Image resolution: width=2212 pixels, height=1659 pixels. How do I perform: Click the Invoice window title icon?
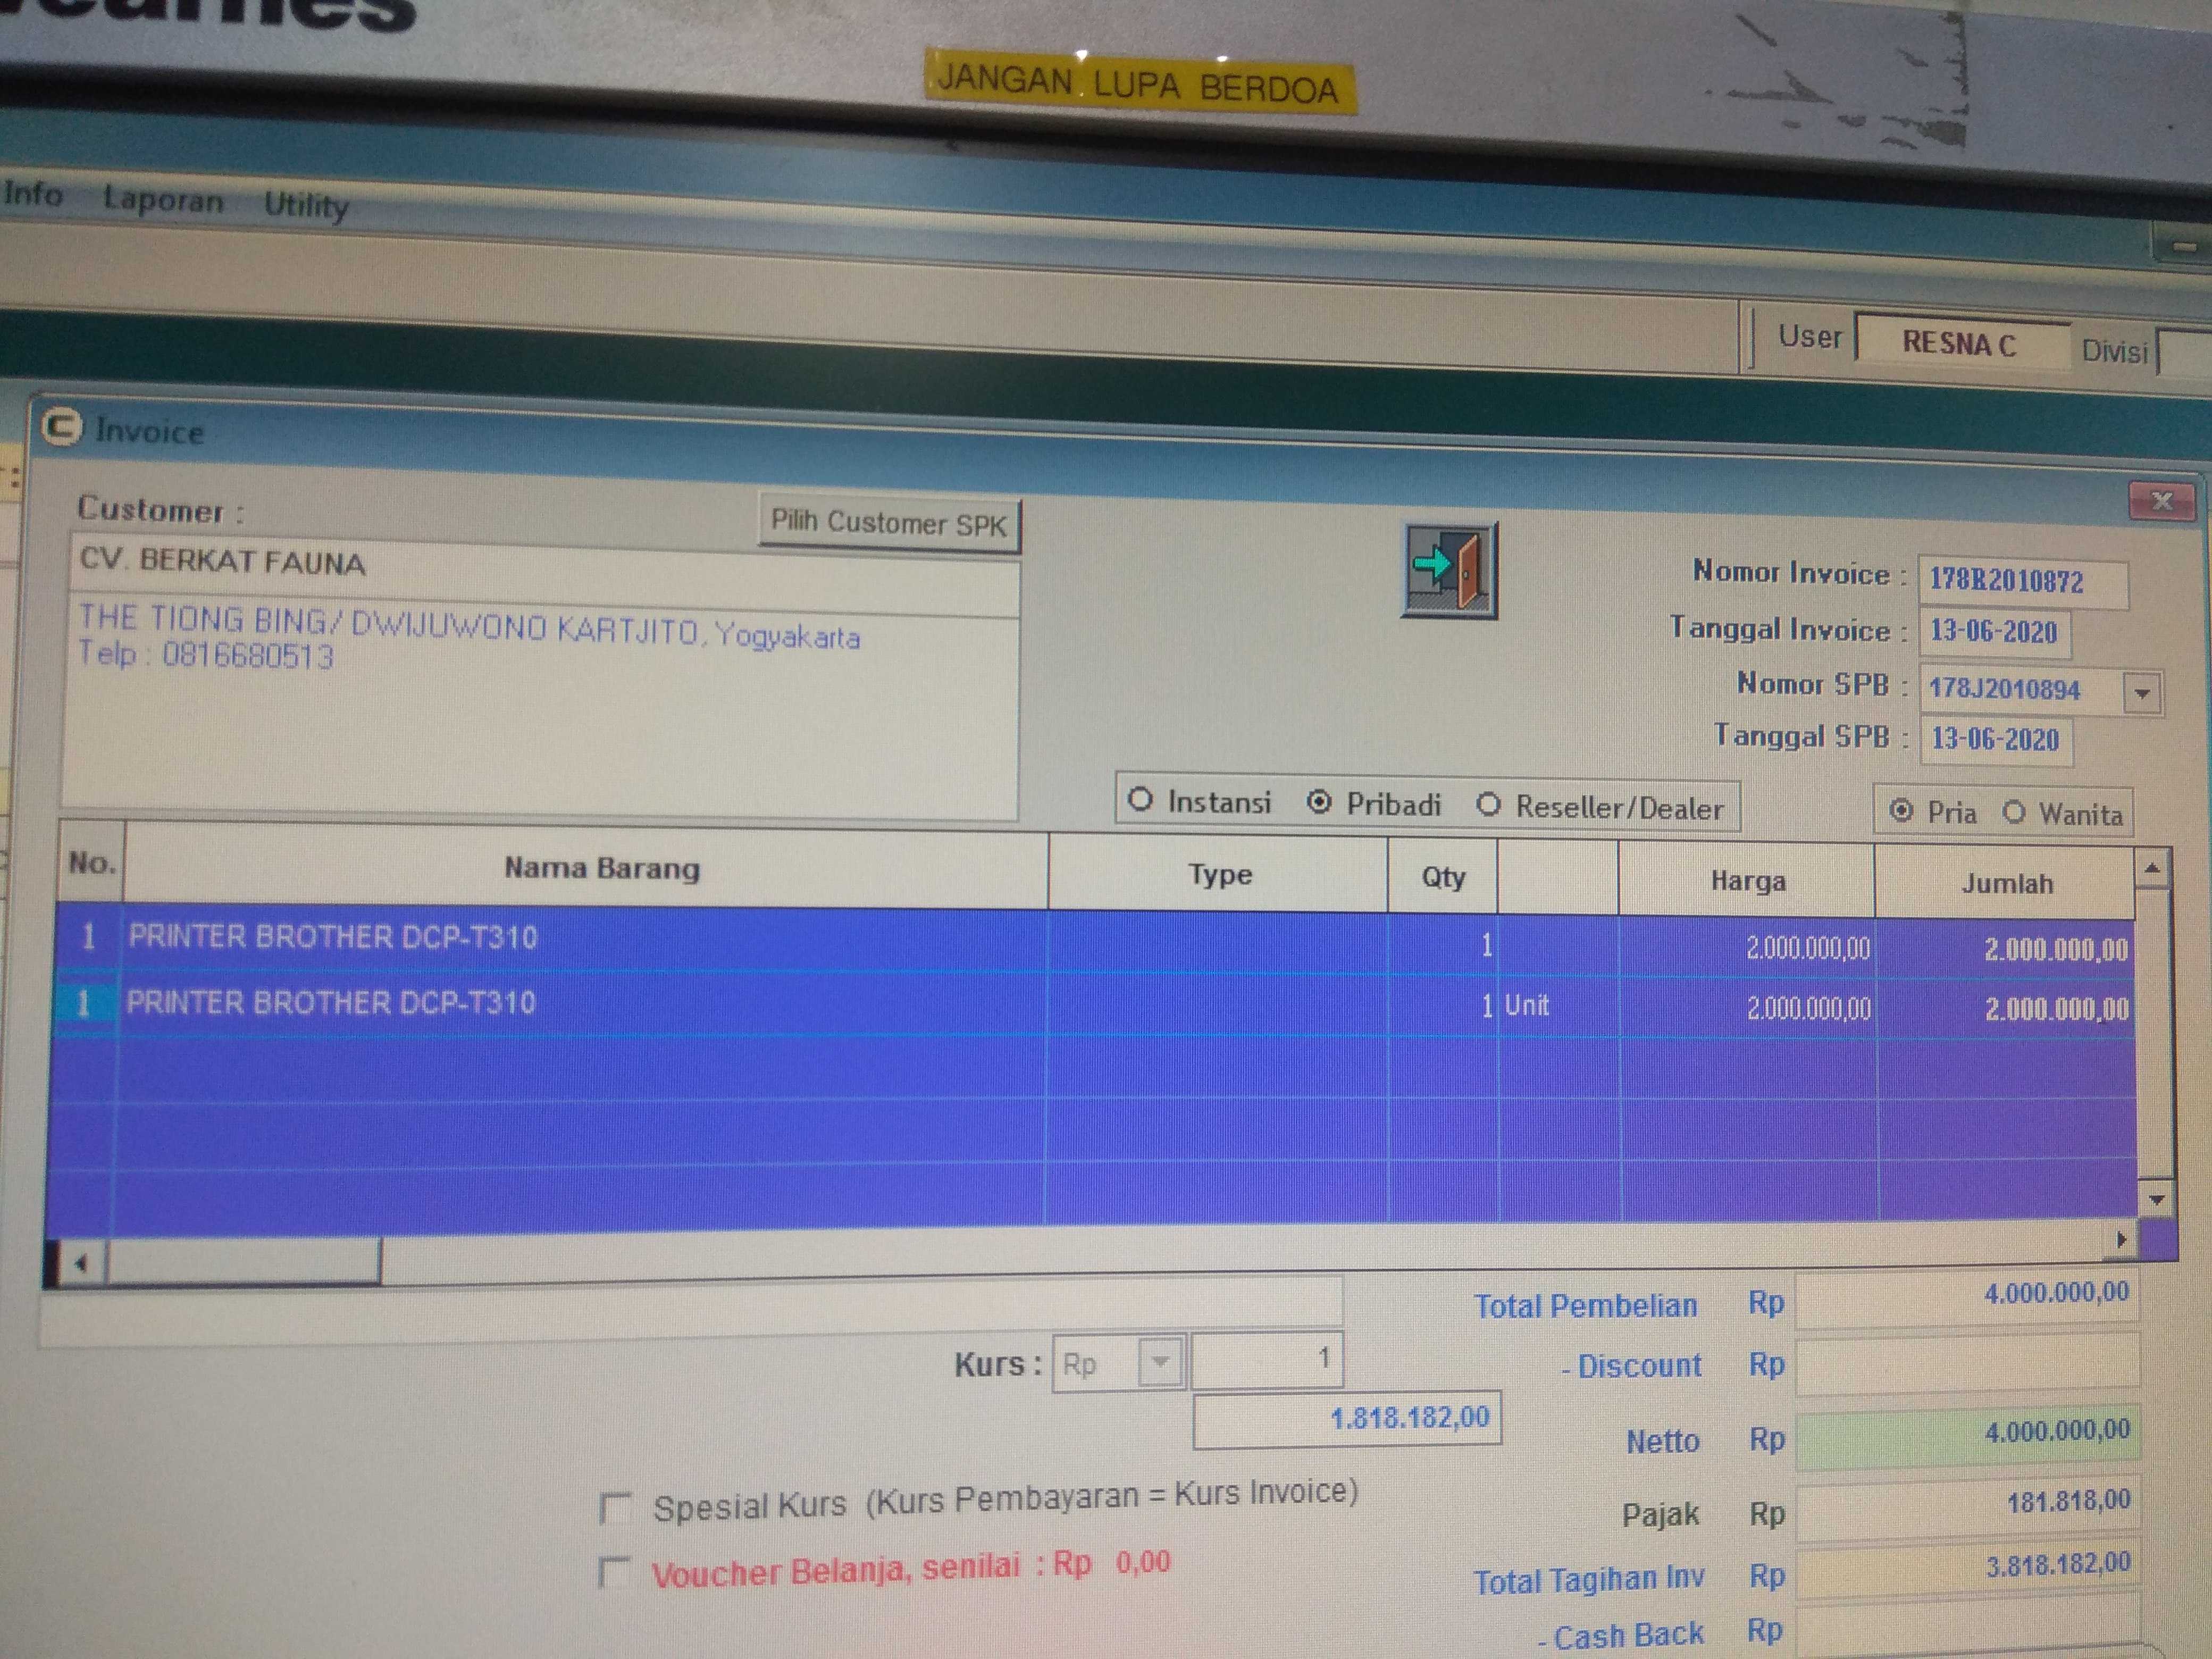[x=61, y=427]
